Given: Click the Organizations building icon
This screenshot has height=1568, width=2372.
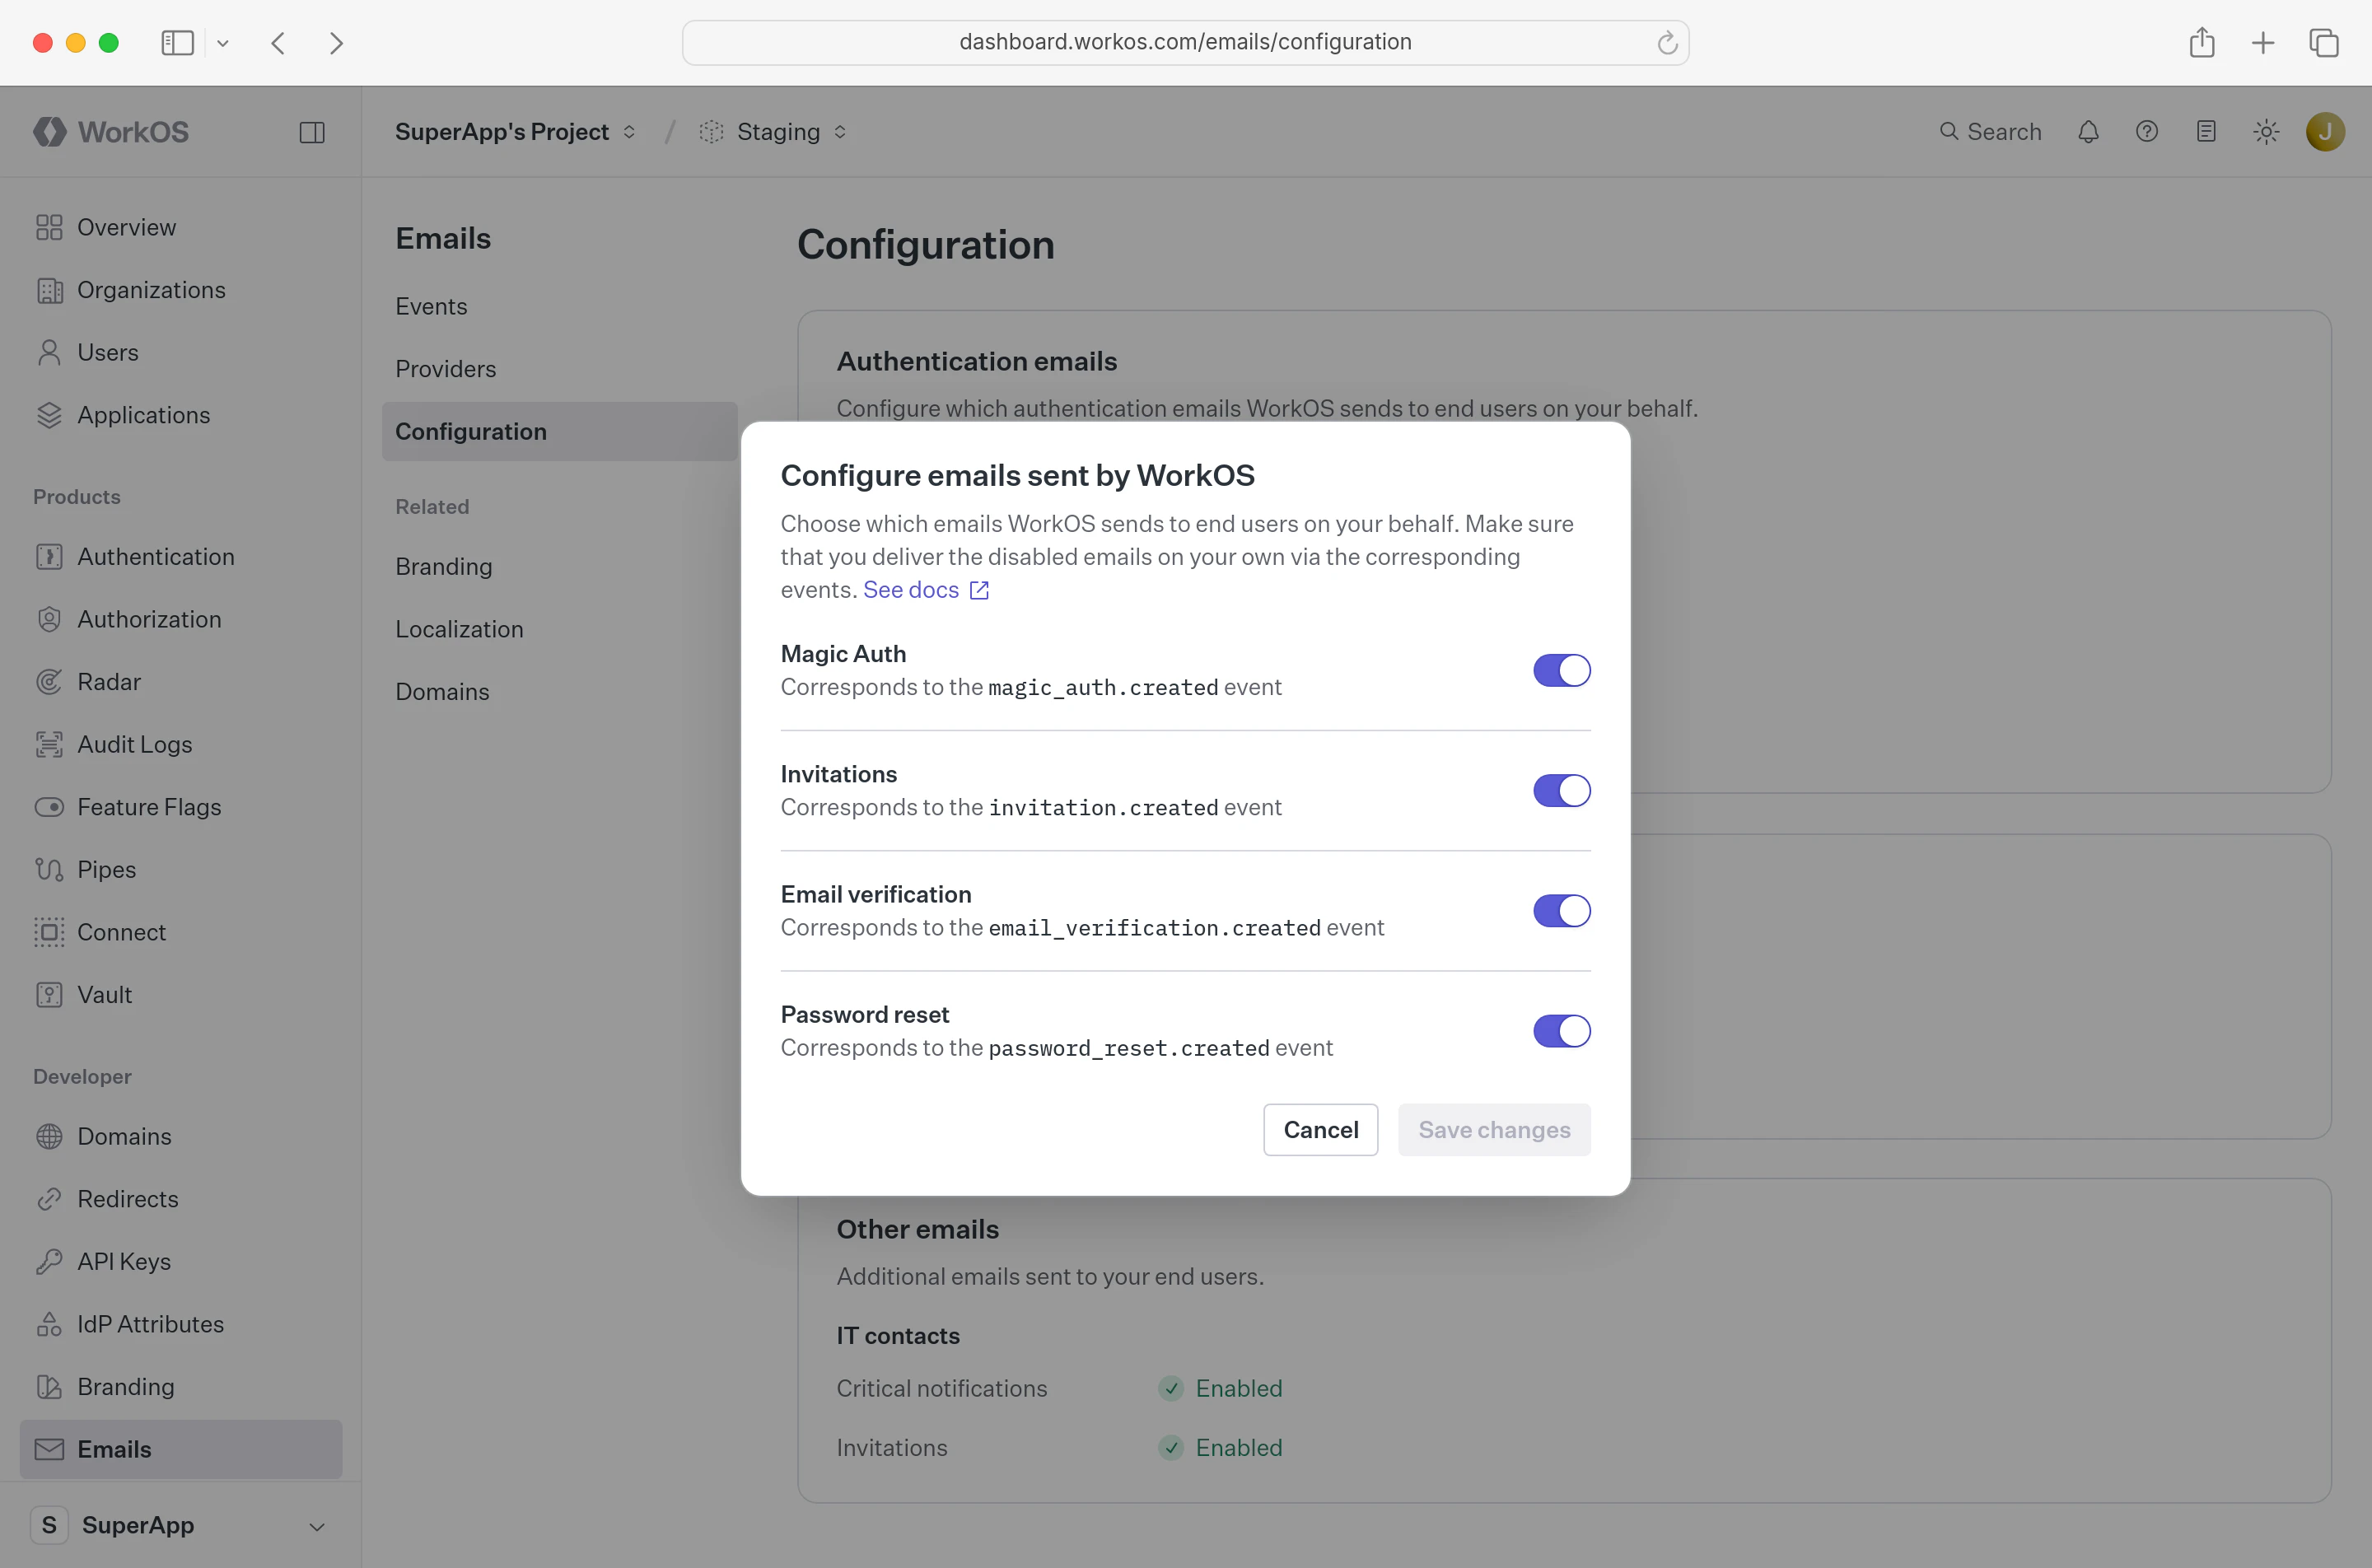Looking at the screenshot, I should pos(49,290).
